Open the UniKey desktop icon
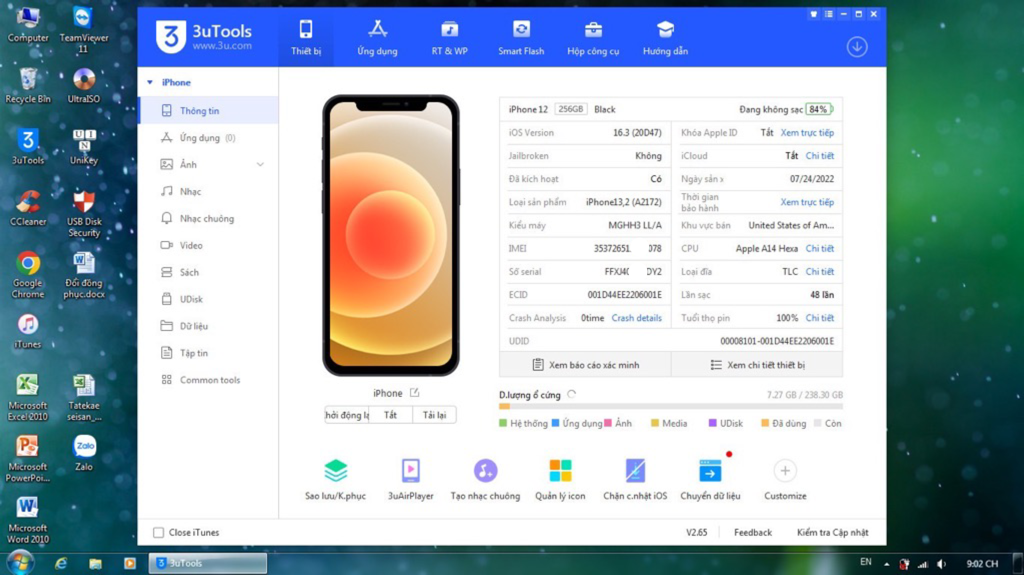The image size is (1024, 575). (x=84, y=147)
